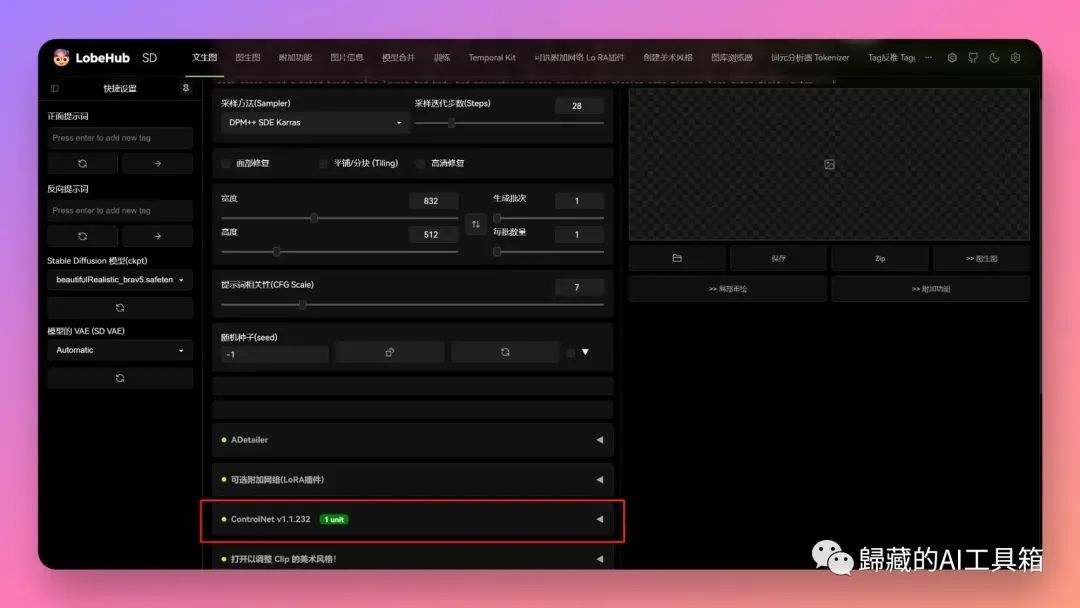This screenshot has height=608, width=1080.
Task: Pin the quick settings panel
Action: [x=185, y=88]
